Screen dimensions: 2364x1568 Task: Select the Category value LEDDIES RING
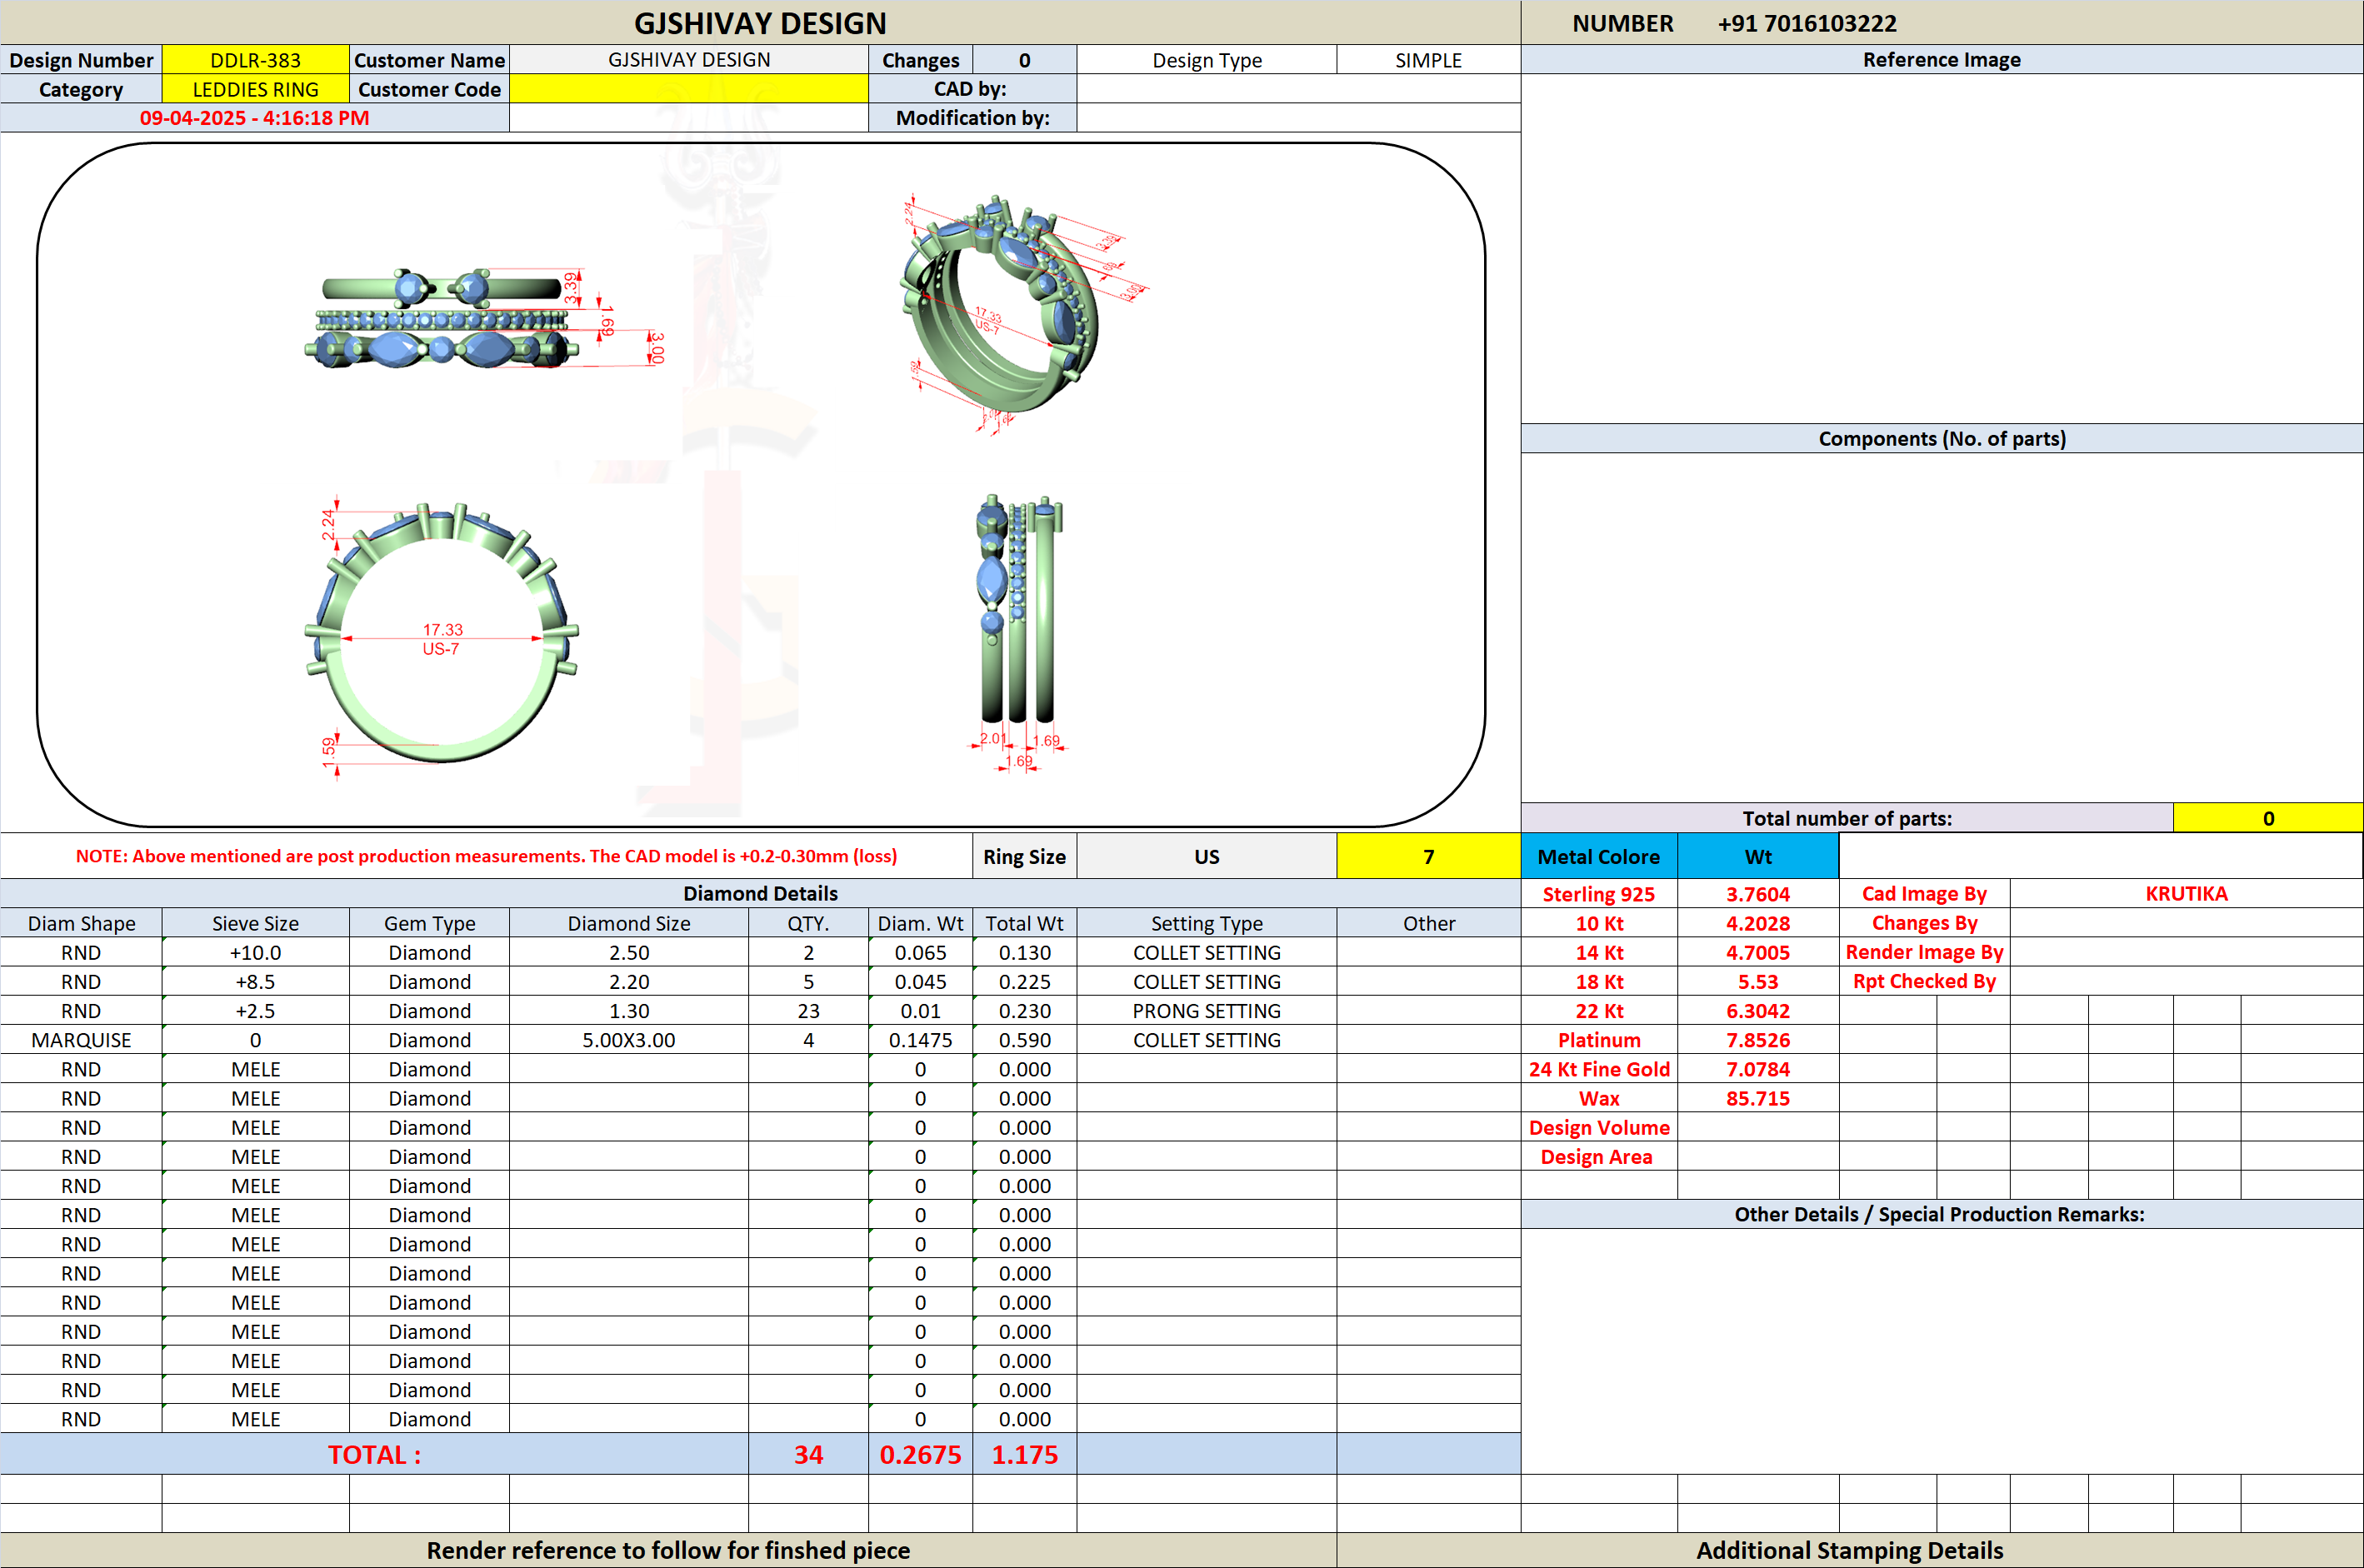(x=255, y=89)
